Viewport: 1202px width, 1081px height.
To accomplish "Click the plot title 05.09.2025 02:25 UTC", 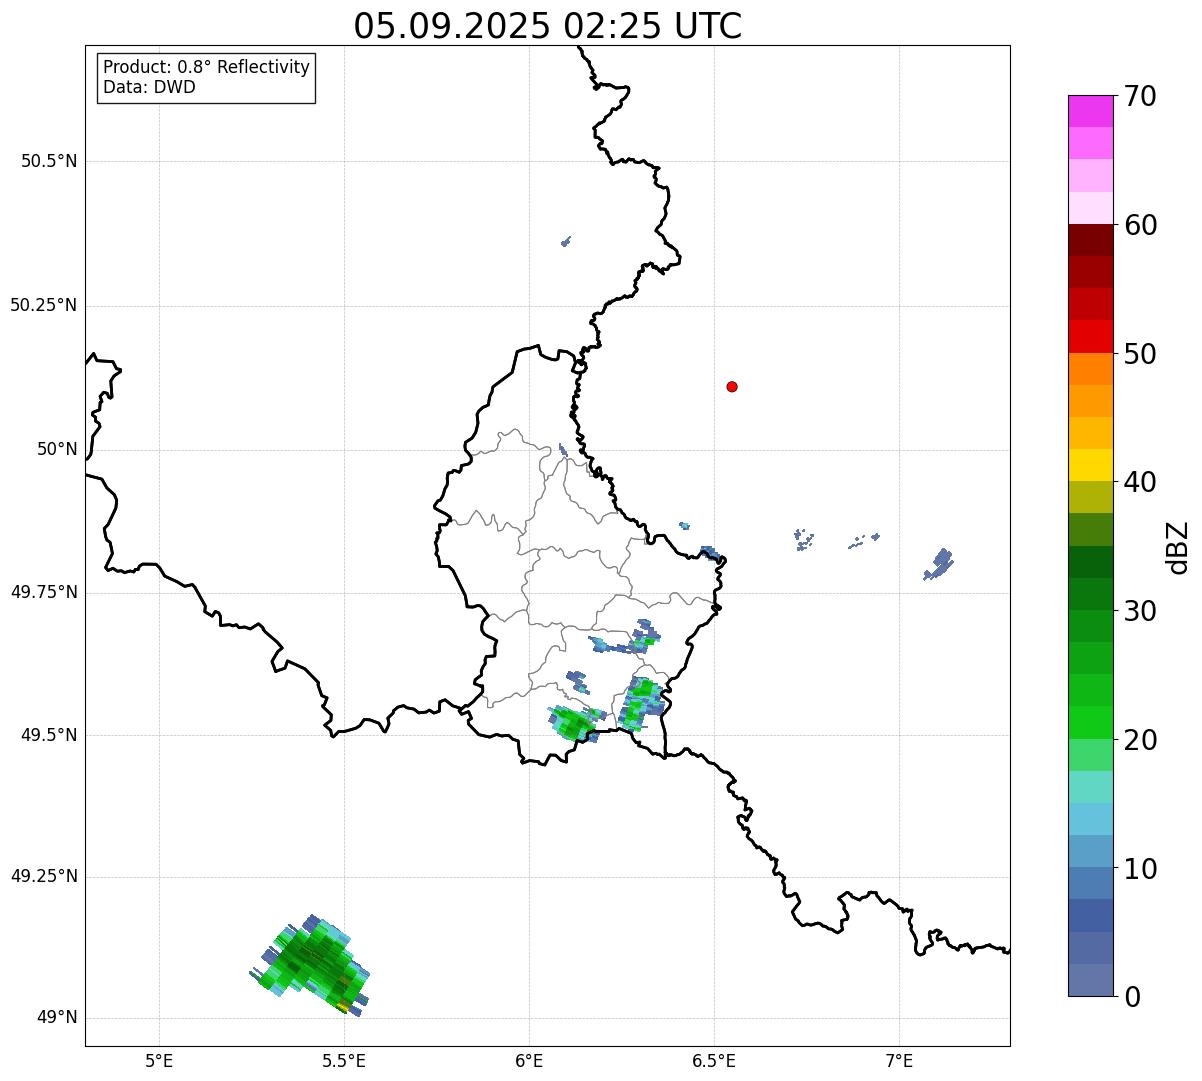I will (548, 26).
